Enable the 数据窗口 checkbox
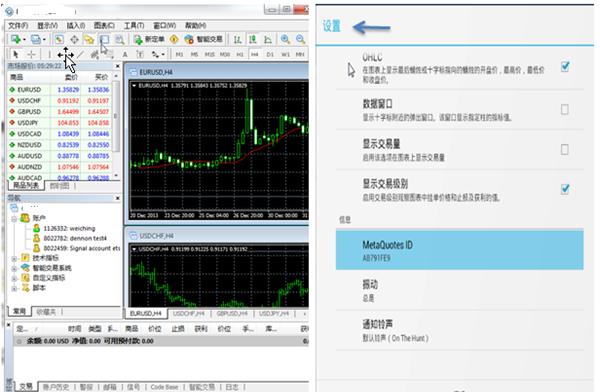The width and height of the screenshot is (600, 392). coord(564,110)
